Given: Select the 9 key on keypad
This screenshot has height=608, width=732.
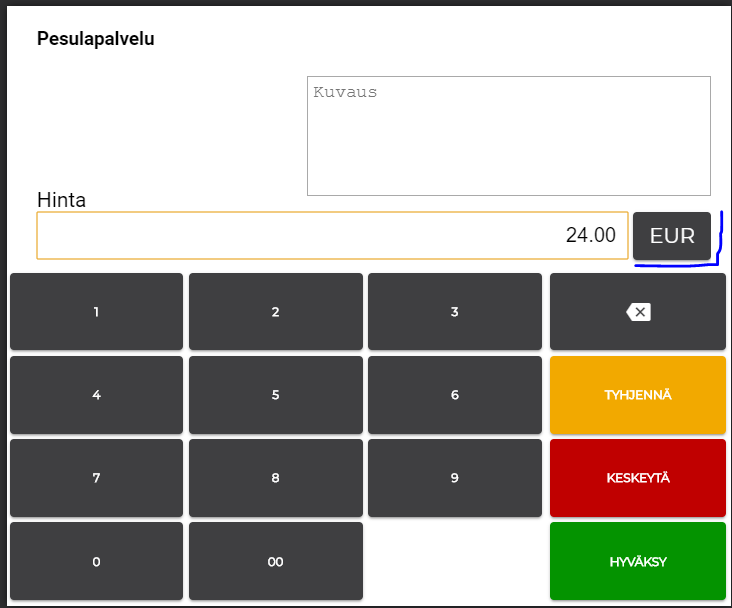Looking at the screenshot, I should [x=454, y=478].
